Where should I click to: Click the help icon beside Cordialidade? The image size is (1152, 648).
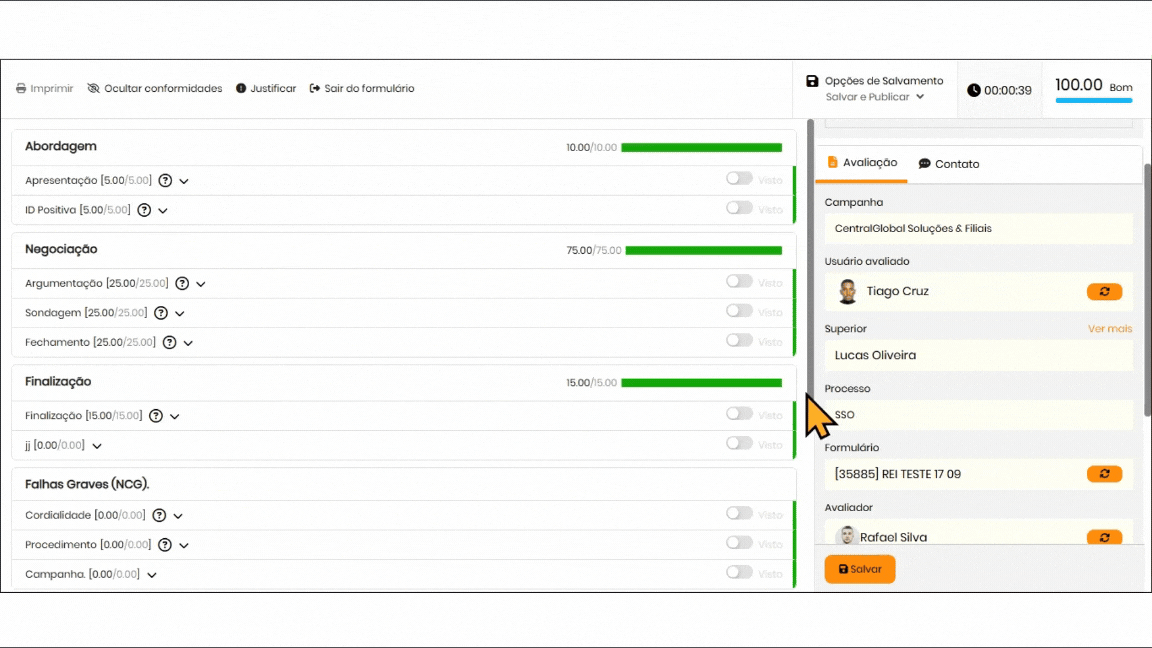coord(159,516)
